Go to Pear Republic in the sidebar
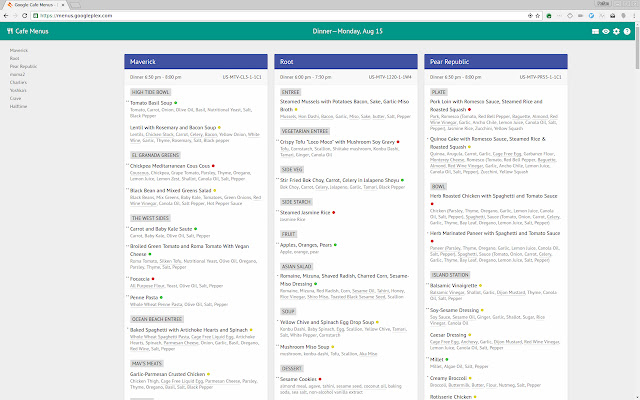 (x=24, y=67)
